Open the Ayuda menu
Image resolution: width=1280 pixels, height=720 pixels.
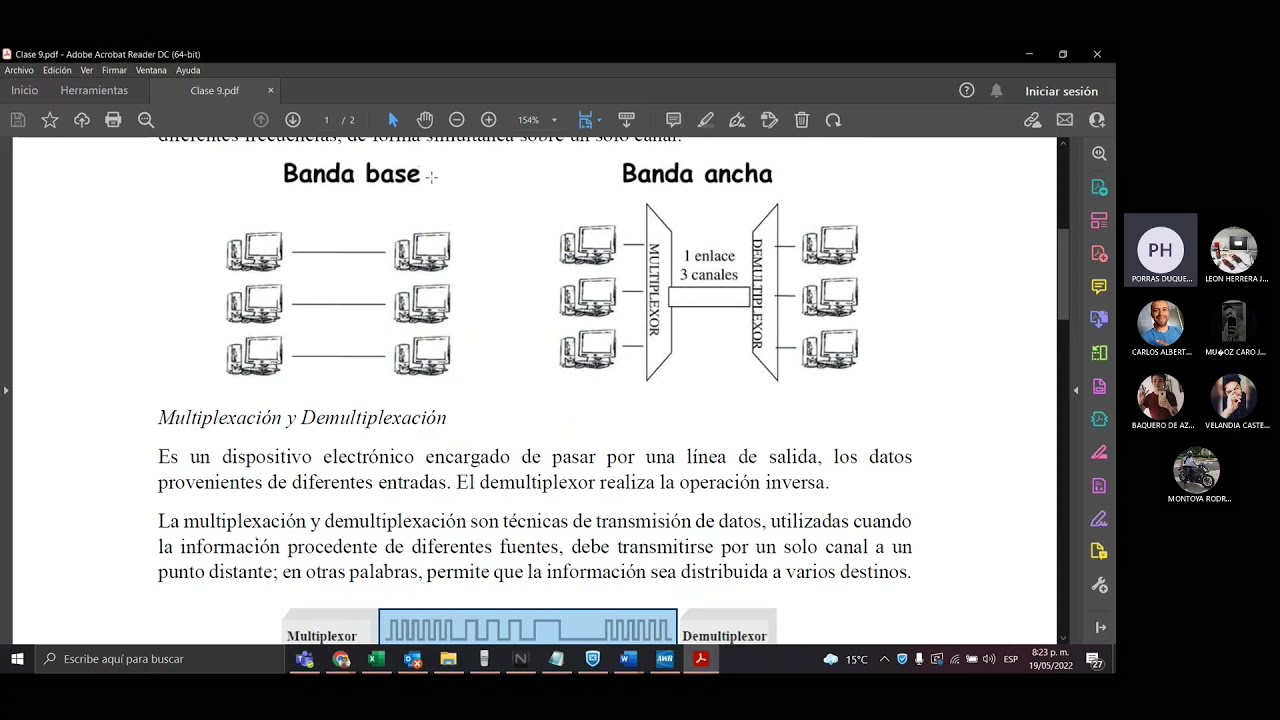(x=188, y=70)
